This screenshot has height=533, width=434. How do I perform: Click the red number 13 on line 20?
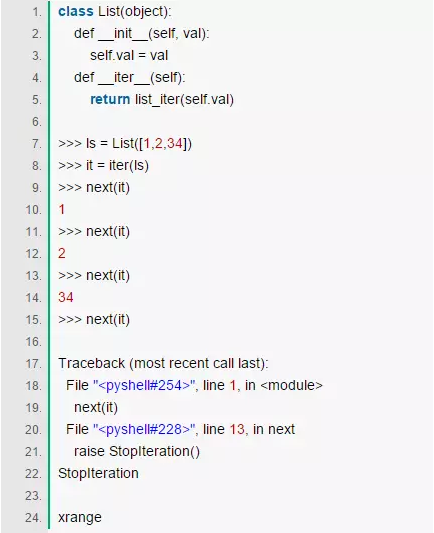coord(237,429)
